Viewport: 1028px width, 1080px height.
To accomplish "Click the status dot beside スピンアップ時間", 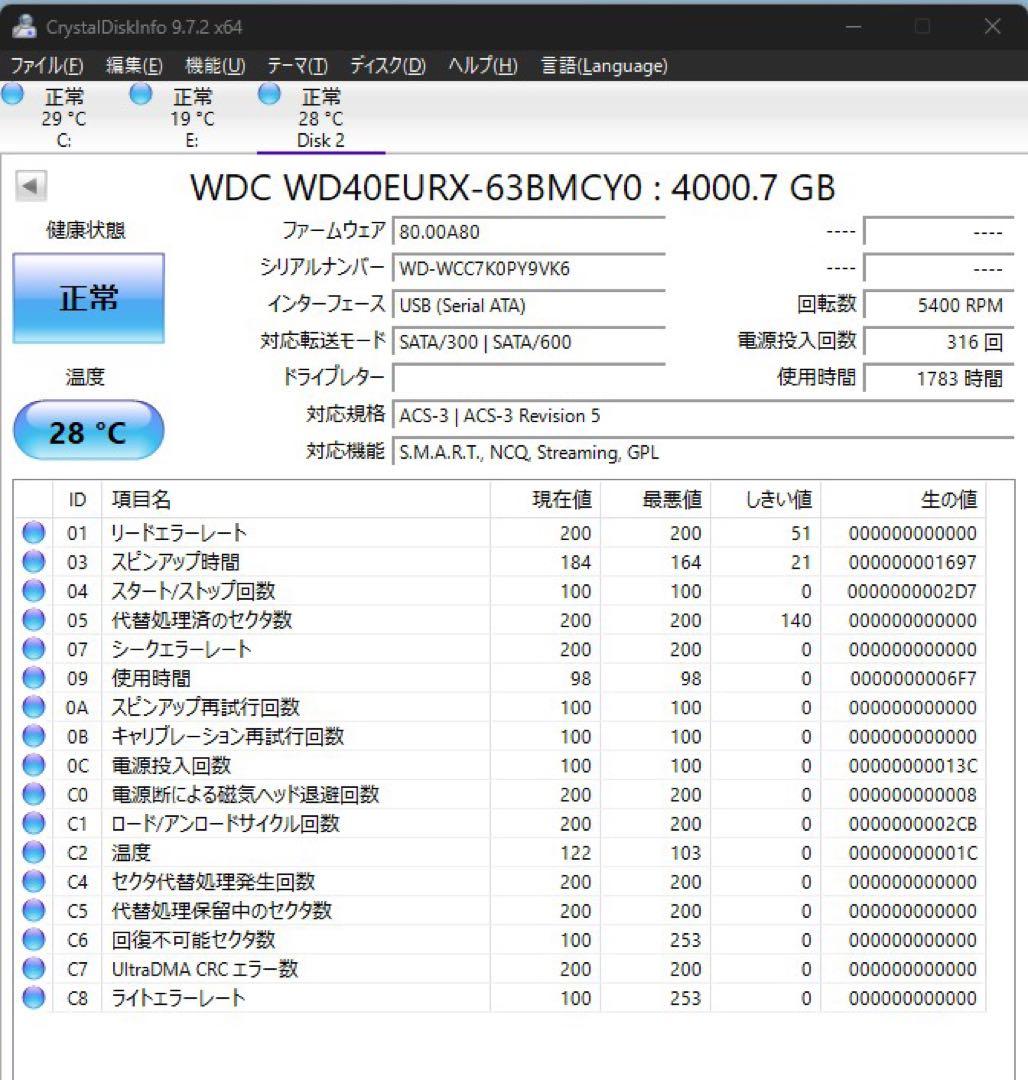I will pyautogui.click(x=32, y=562).
